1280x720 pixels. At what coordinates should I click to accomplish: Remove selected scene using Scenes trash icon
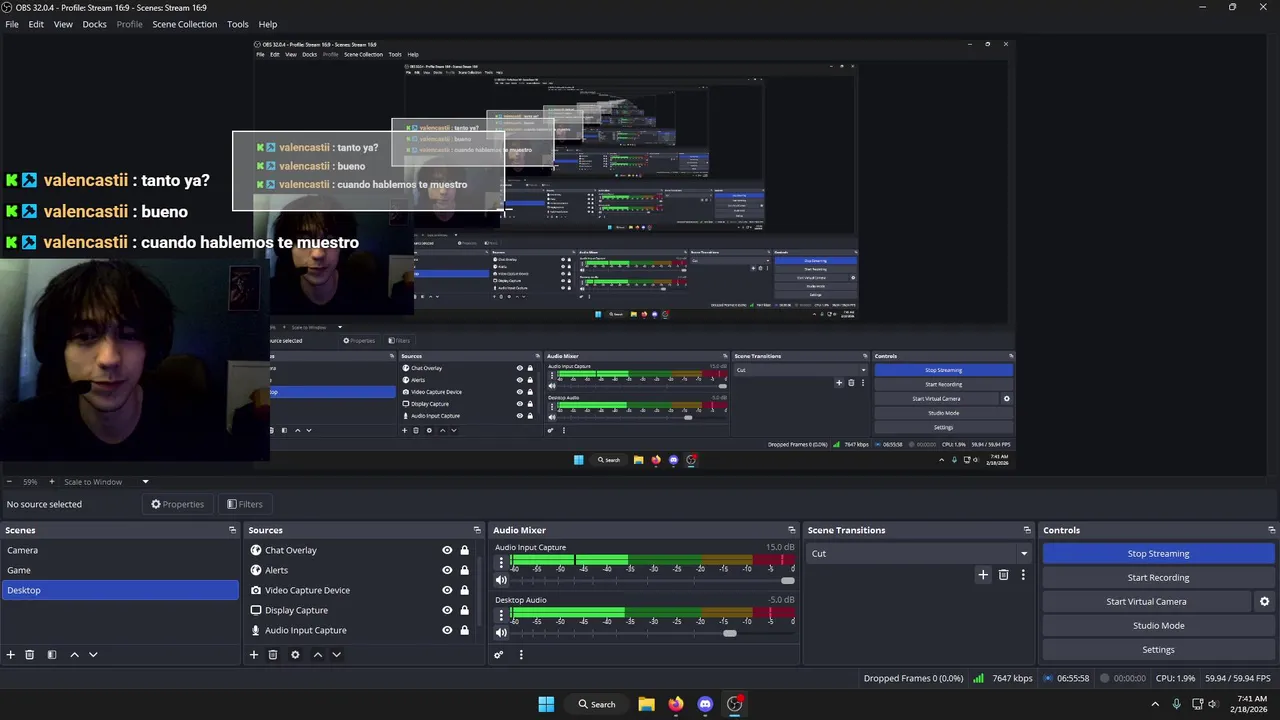[x=30, y=655]
